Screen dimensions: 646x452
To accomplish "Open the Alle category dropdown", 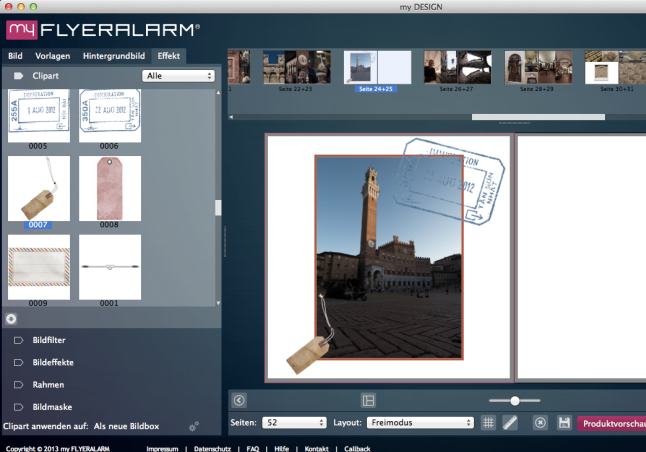I will 179,75.
